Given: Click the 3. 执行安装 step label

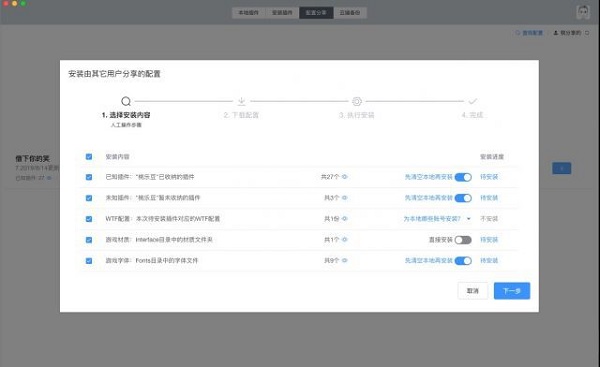Looking at the screenshot, I should pyautogui.click(x=357, y=115).
